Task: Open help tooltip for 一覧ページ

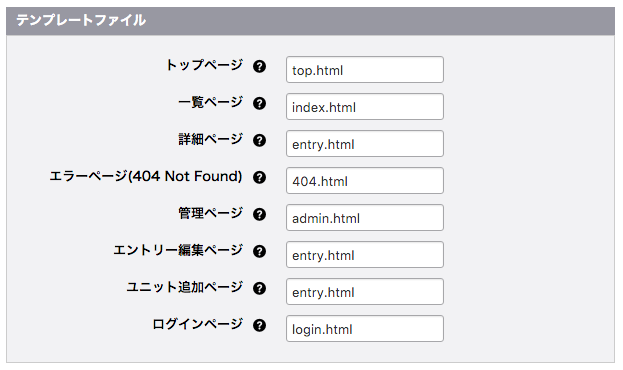Action: tap(259, 103)
